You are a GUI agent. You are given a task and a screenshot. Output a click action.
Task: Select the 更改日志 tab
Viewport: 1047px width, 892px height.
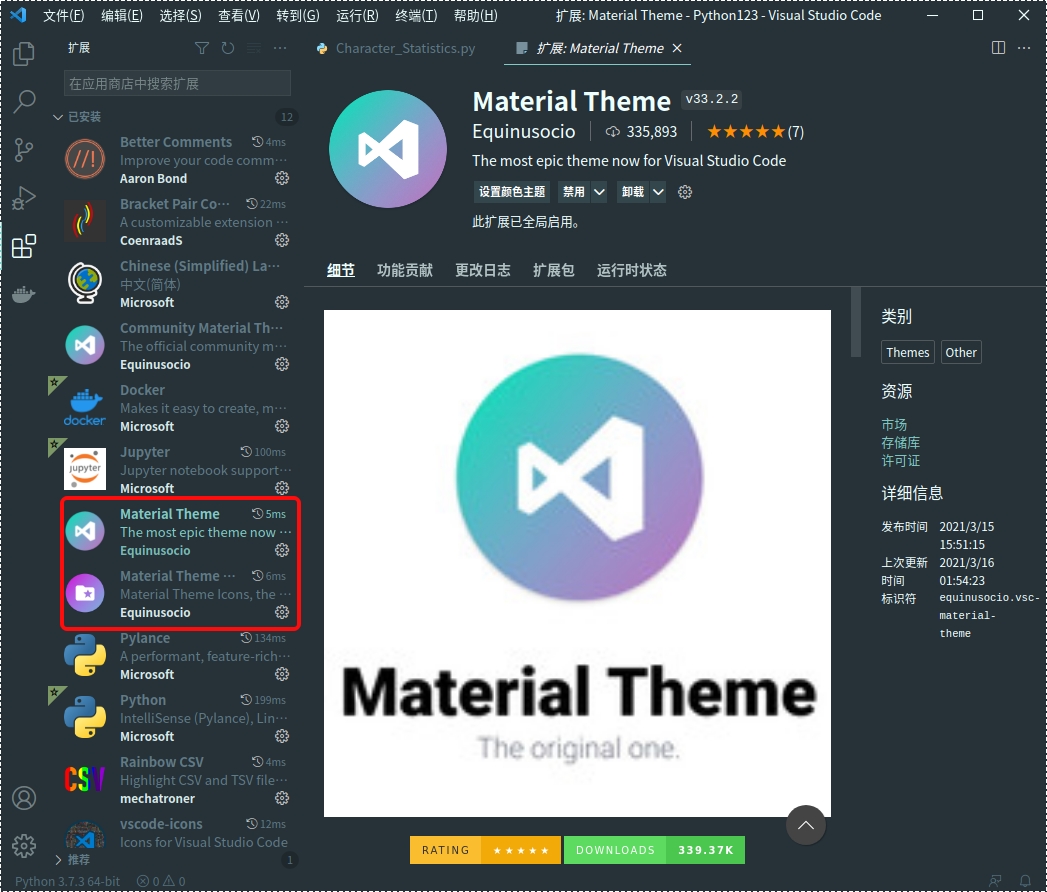tap(483, 270)
